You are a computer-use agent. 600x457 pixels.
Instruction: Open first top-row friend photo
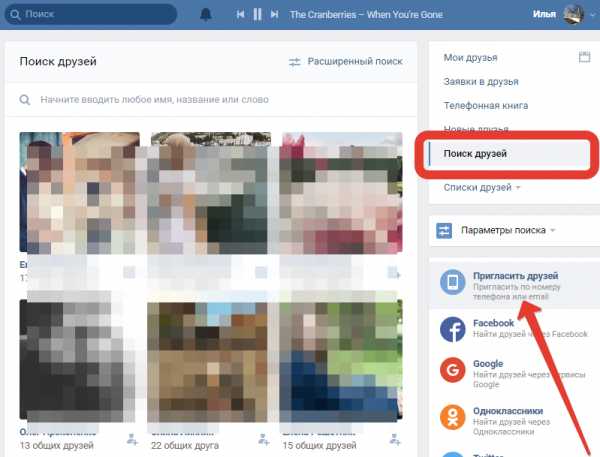[80, 193]
